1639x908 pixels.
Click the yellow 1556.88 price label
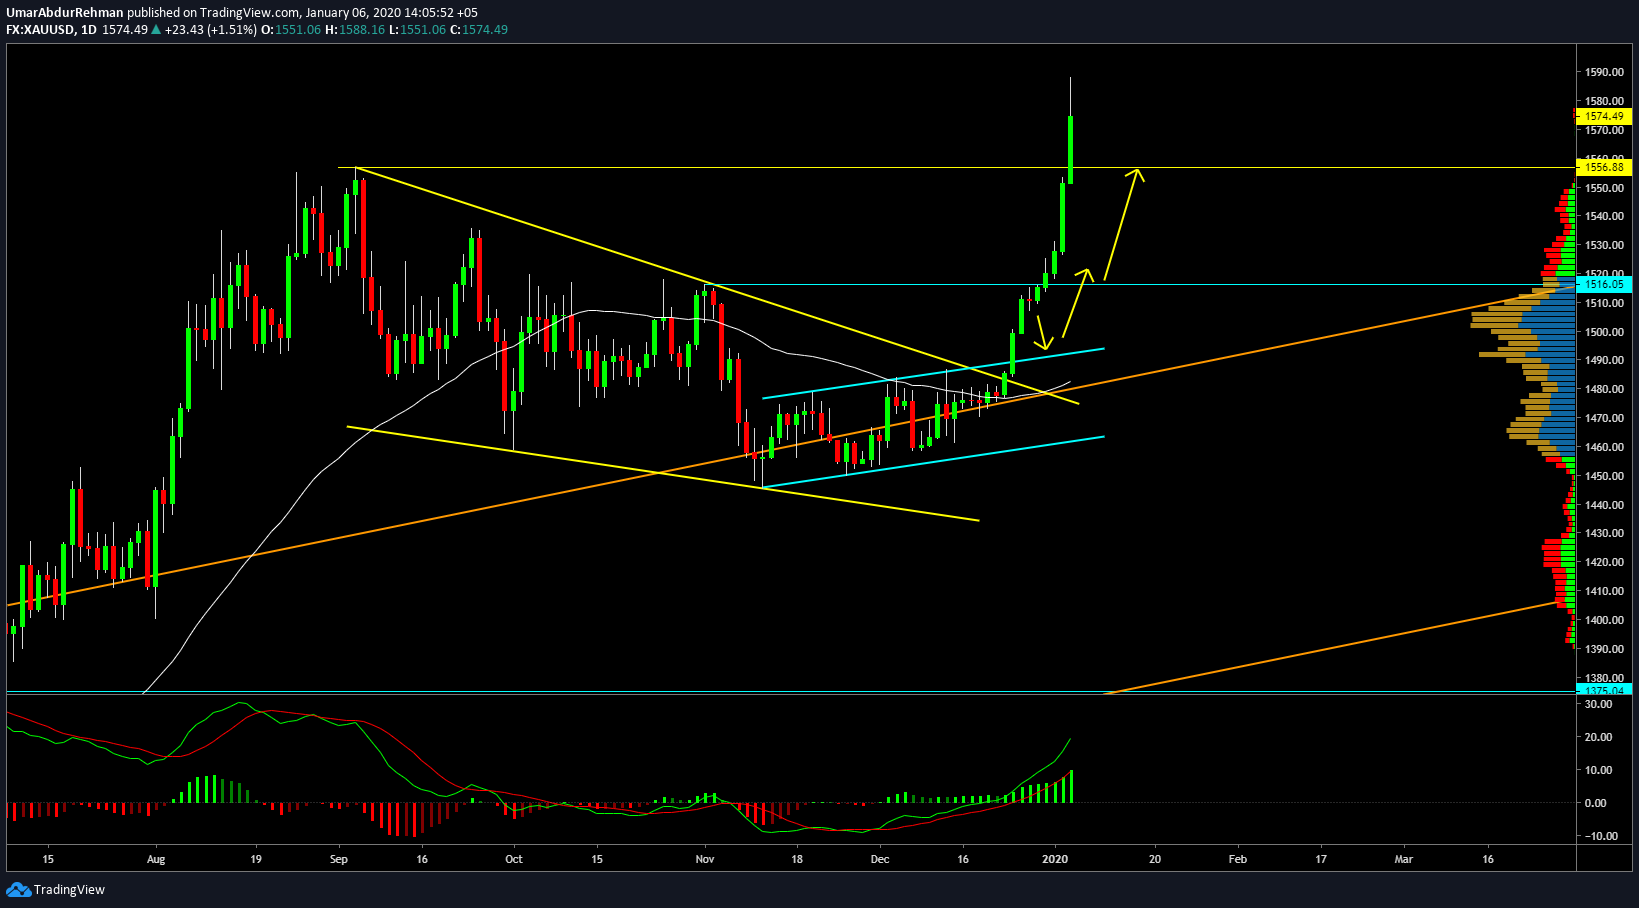(x=1603, y=167)
